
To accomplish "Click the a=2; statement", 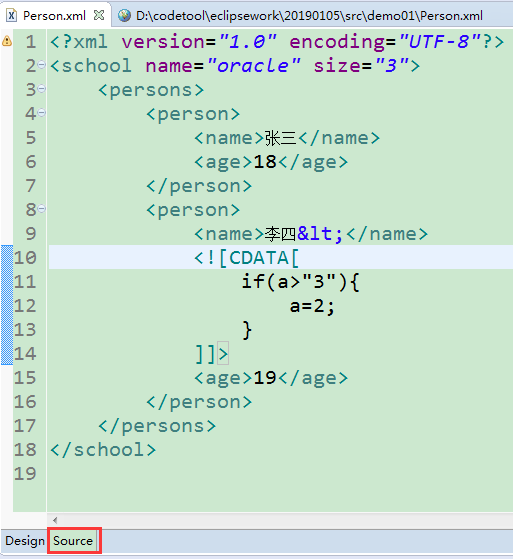I will point(312,306).
